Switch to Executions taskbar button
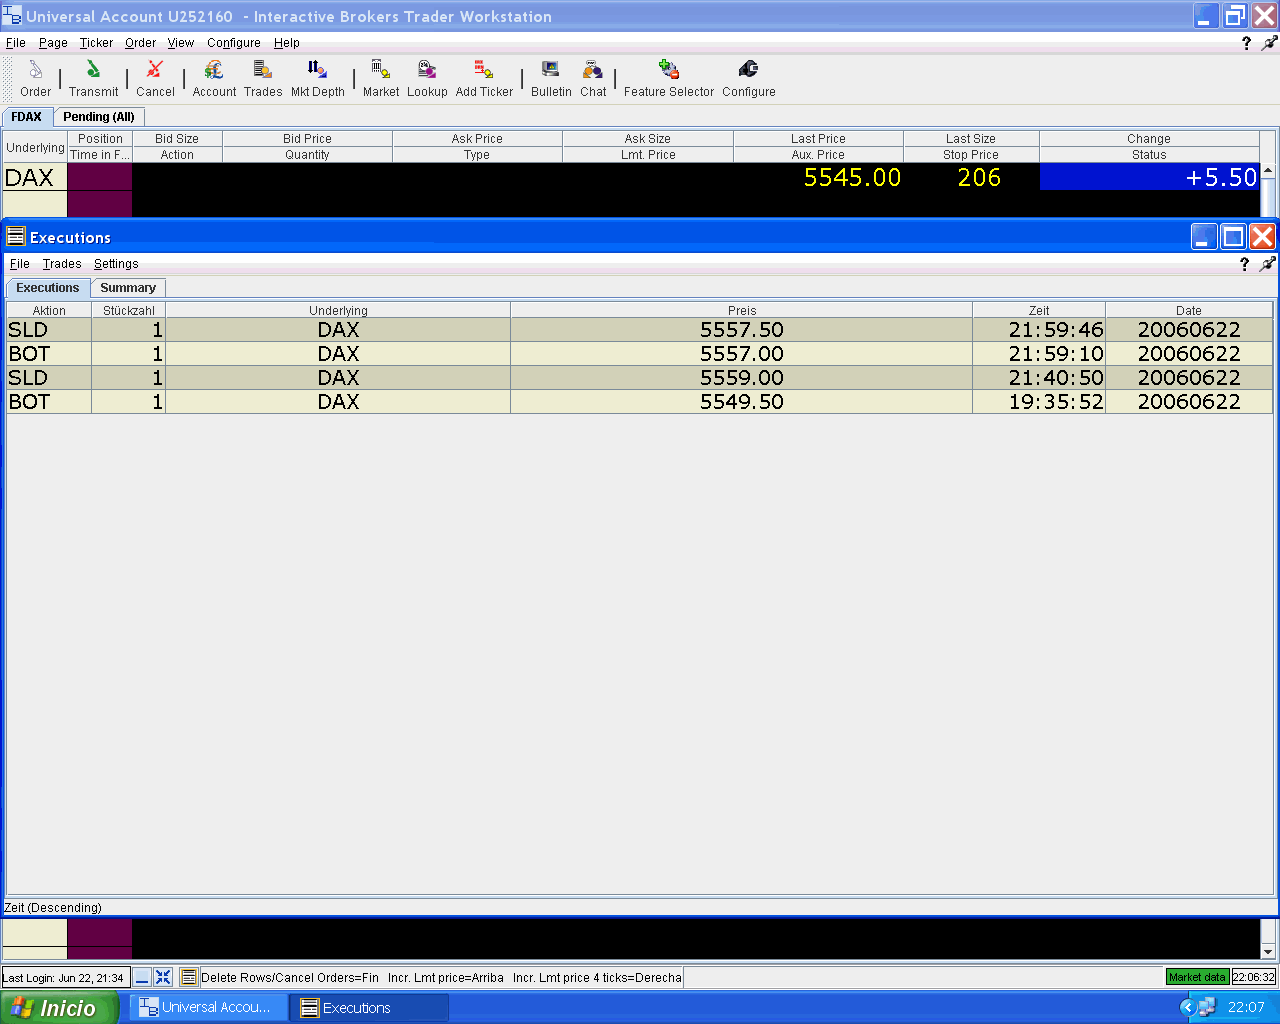The image size is (1280, 1024). coord(368,1007)
